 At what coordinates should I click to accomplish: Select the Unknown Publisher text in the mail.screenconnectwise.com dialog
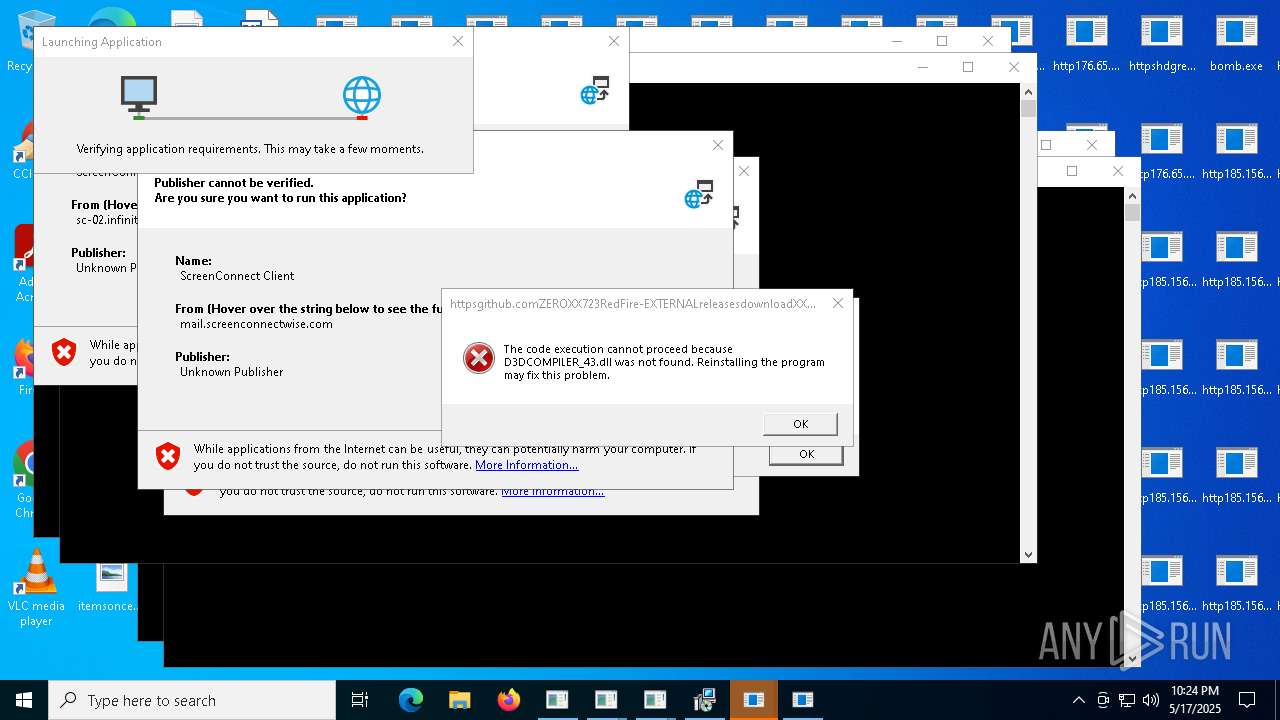(x=231, y=372)
